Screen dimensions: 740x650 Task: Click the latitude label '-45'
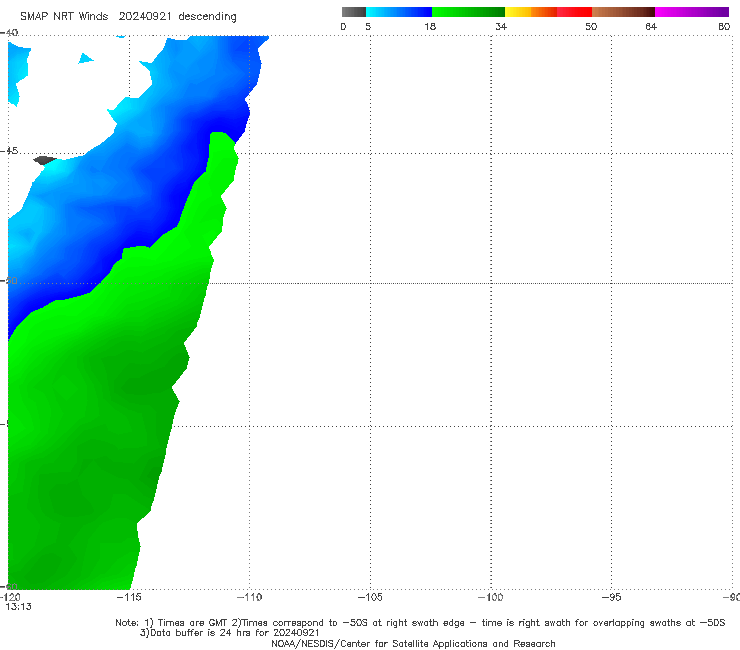(x=9, y=151)
